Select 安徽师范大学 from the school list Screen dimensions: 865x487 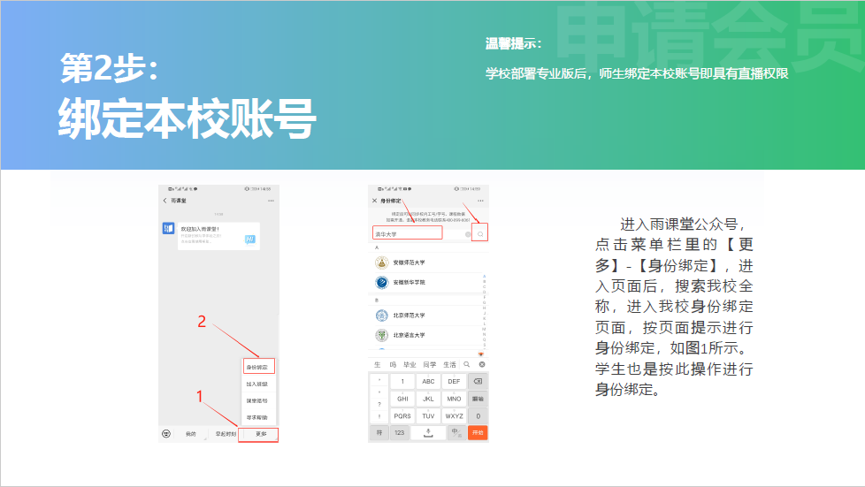tap(428, 263)
